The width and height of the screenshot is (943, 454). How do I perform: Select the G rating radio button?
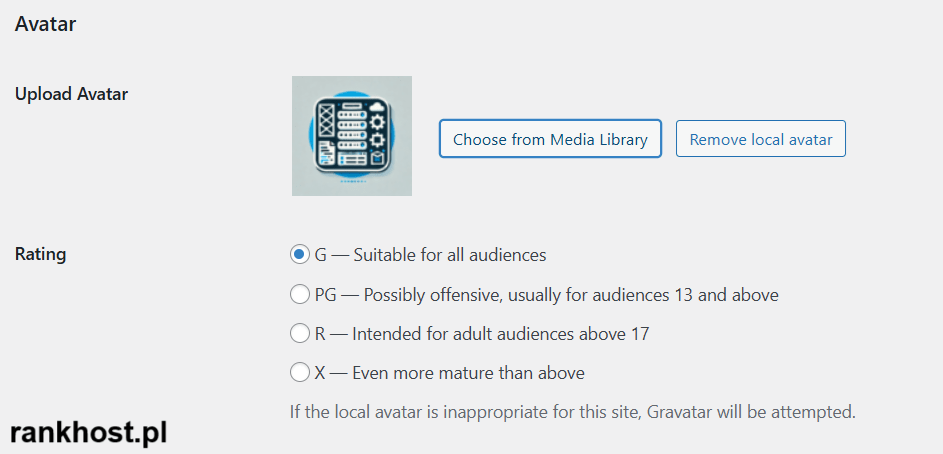coord(299,254)
